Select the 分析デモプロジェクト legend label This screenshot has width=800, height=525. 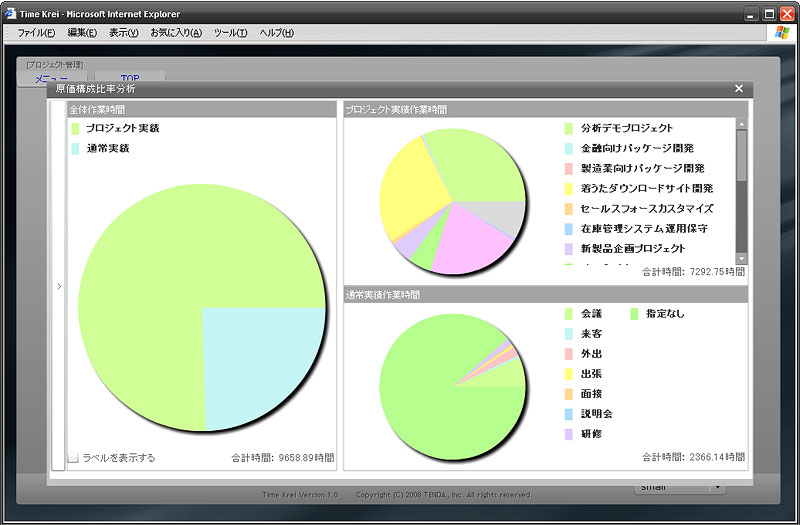click(x=627, y=129)
